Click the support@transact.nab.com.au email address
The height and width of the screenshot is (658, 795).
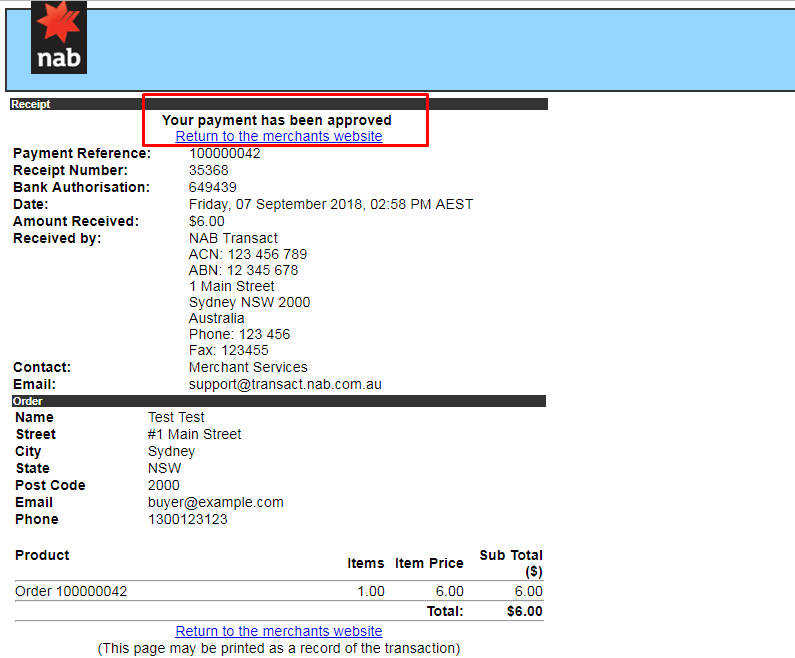[x=285, y=384]
